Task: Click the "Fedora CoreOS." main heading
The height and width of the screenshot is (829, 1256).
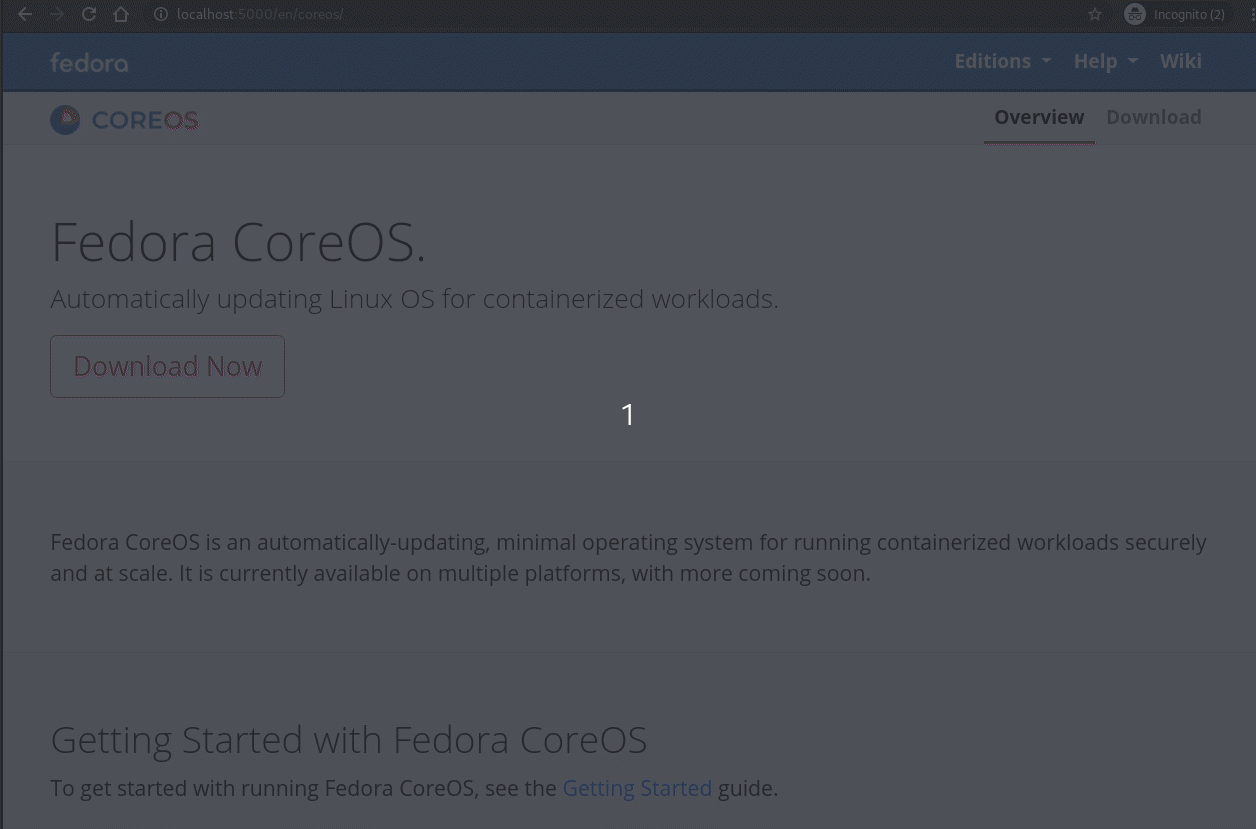Action: click(238, 242)
